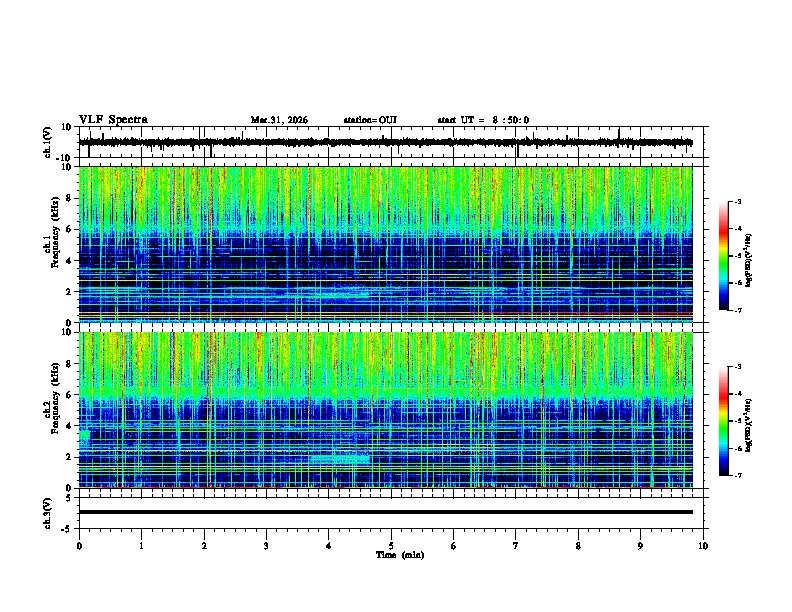This screenshot has height=612, width=792.
Task: Click the "2" kHz tick of ch.1 spectrogram
Action: [70, 291]
